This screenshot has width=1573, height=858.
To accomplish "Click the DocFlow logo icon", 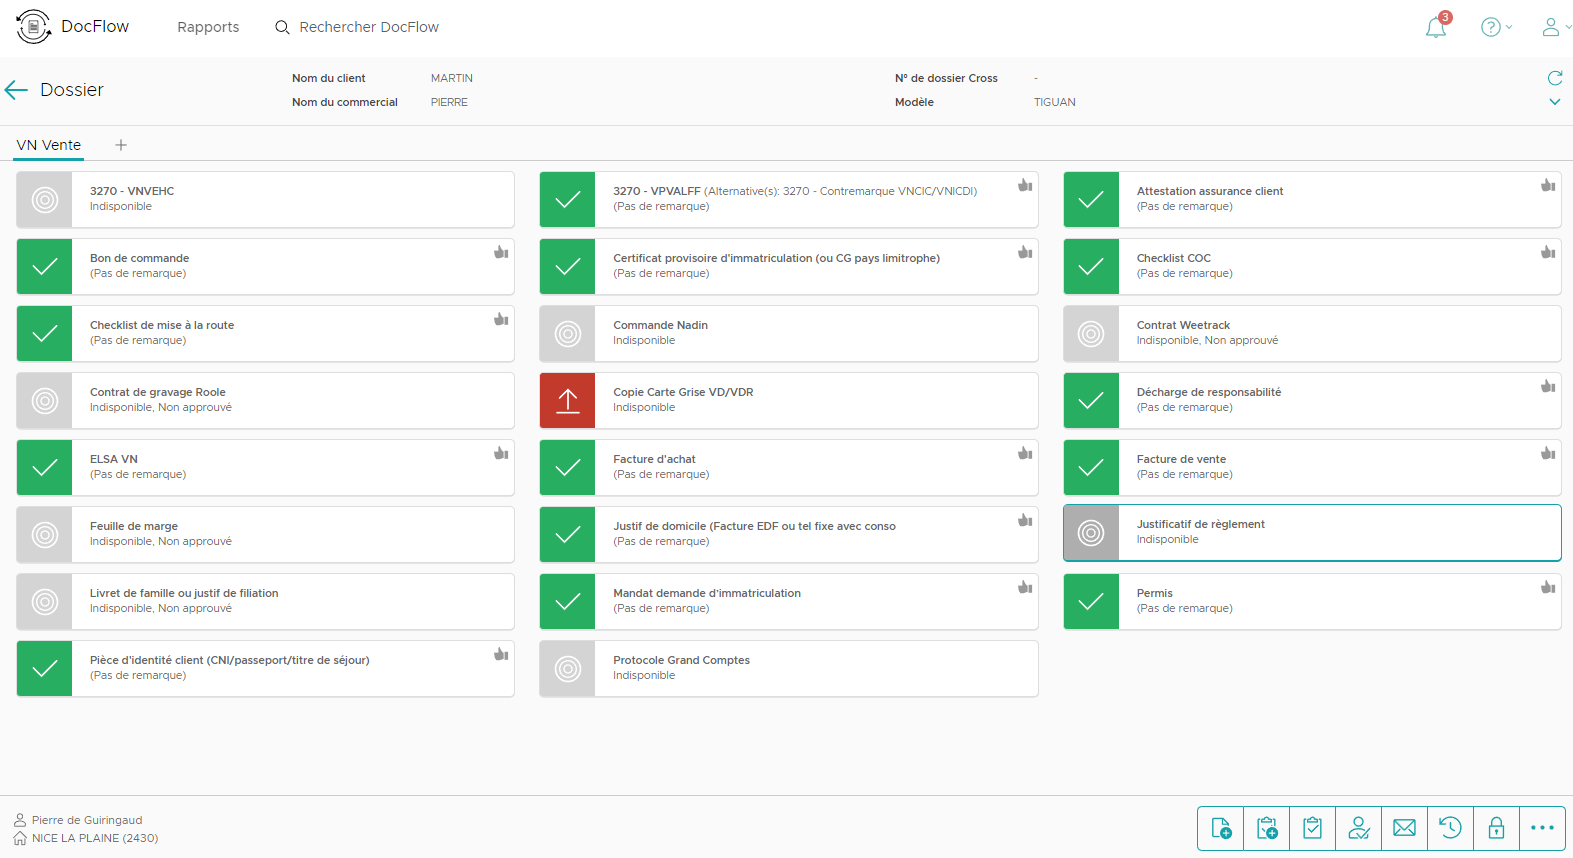I will (33, 27).
